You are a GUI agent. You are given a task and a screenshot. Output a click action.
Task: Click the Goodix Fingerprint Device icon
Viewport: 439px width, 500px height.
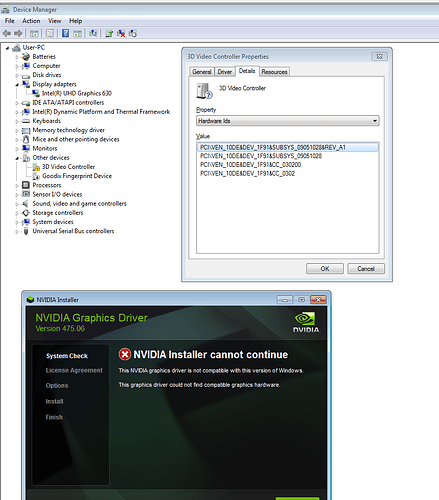point(36,176)
